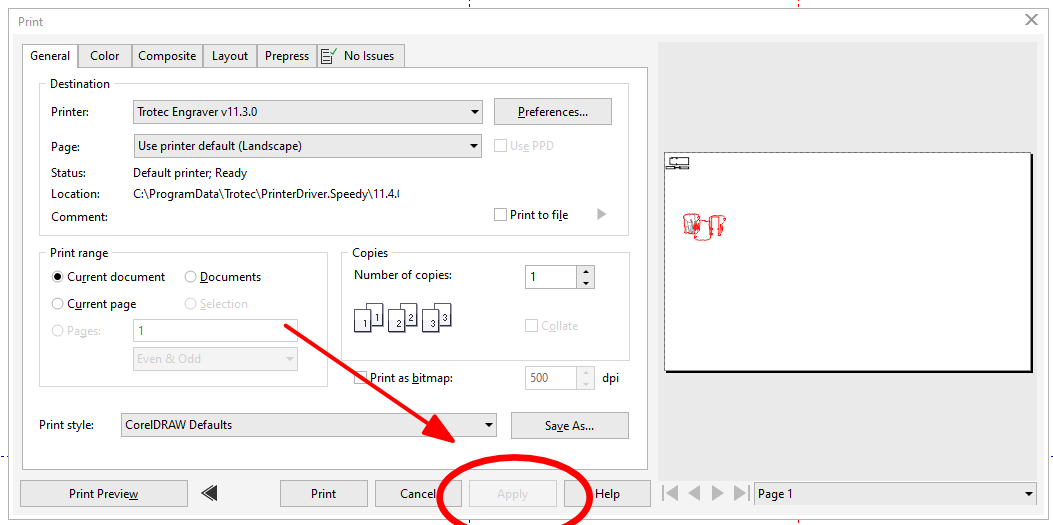Enable Print to file checkbox
The width and height of the screenshot is (1053, 525).
point(501,215)
